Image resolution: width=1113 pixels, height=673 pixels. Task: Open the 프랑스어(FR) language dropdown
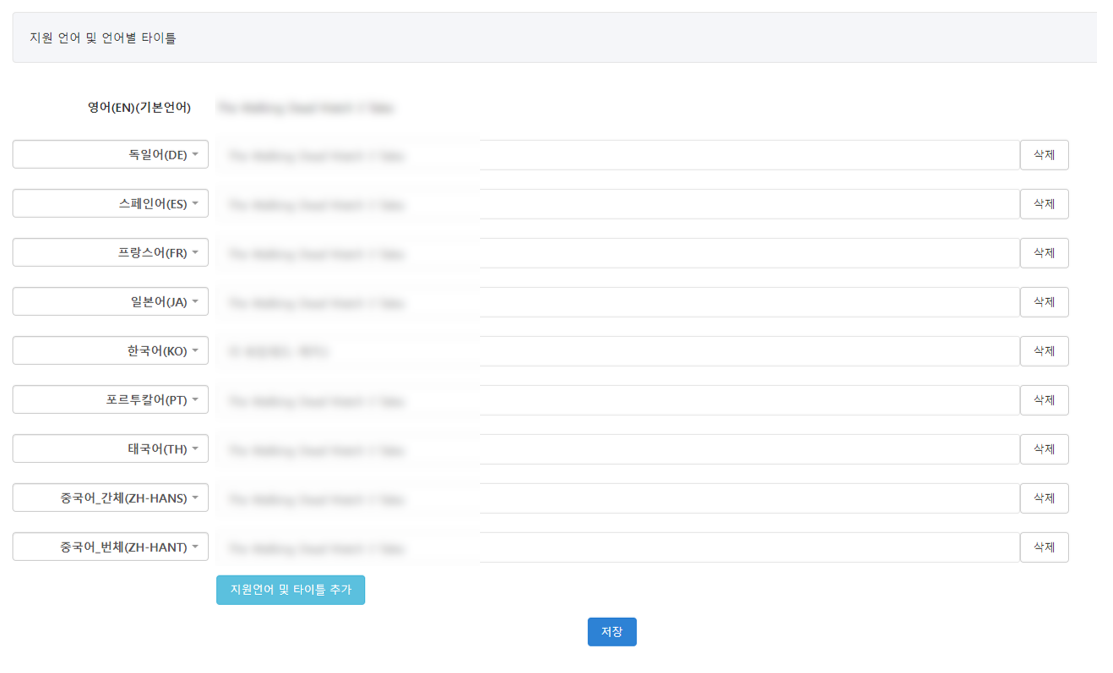tap(111, 253)
